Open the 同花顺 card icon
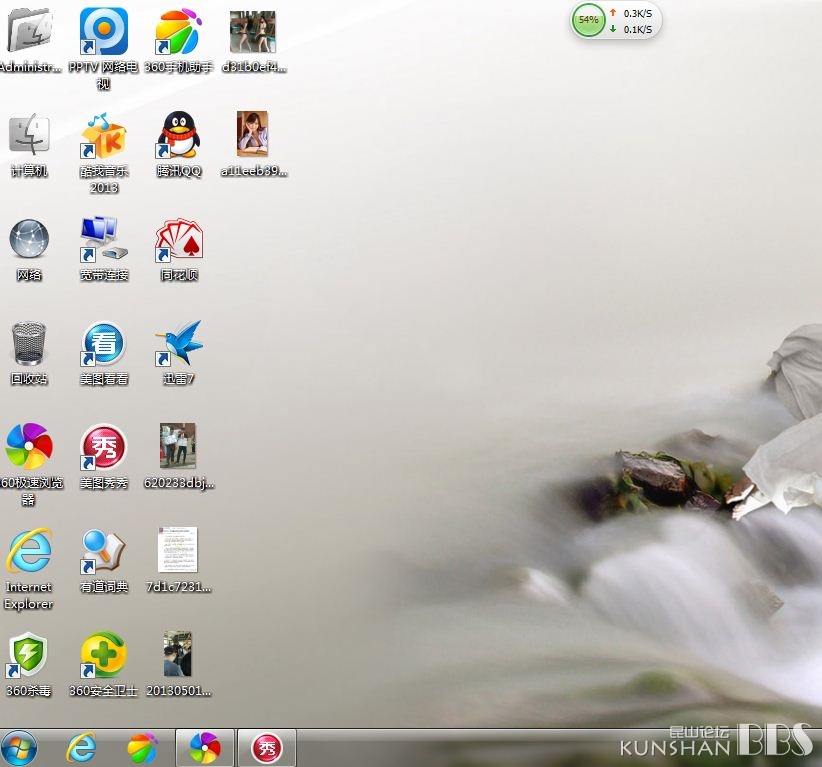This screenshot has width=822, height=767. point(178,240)
